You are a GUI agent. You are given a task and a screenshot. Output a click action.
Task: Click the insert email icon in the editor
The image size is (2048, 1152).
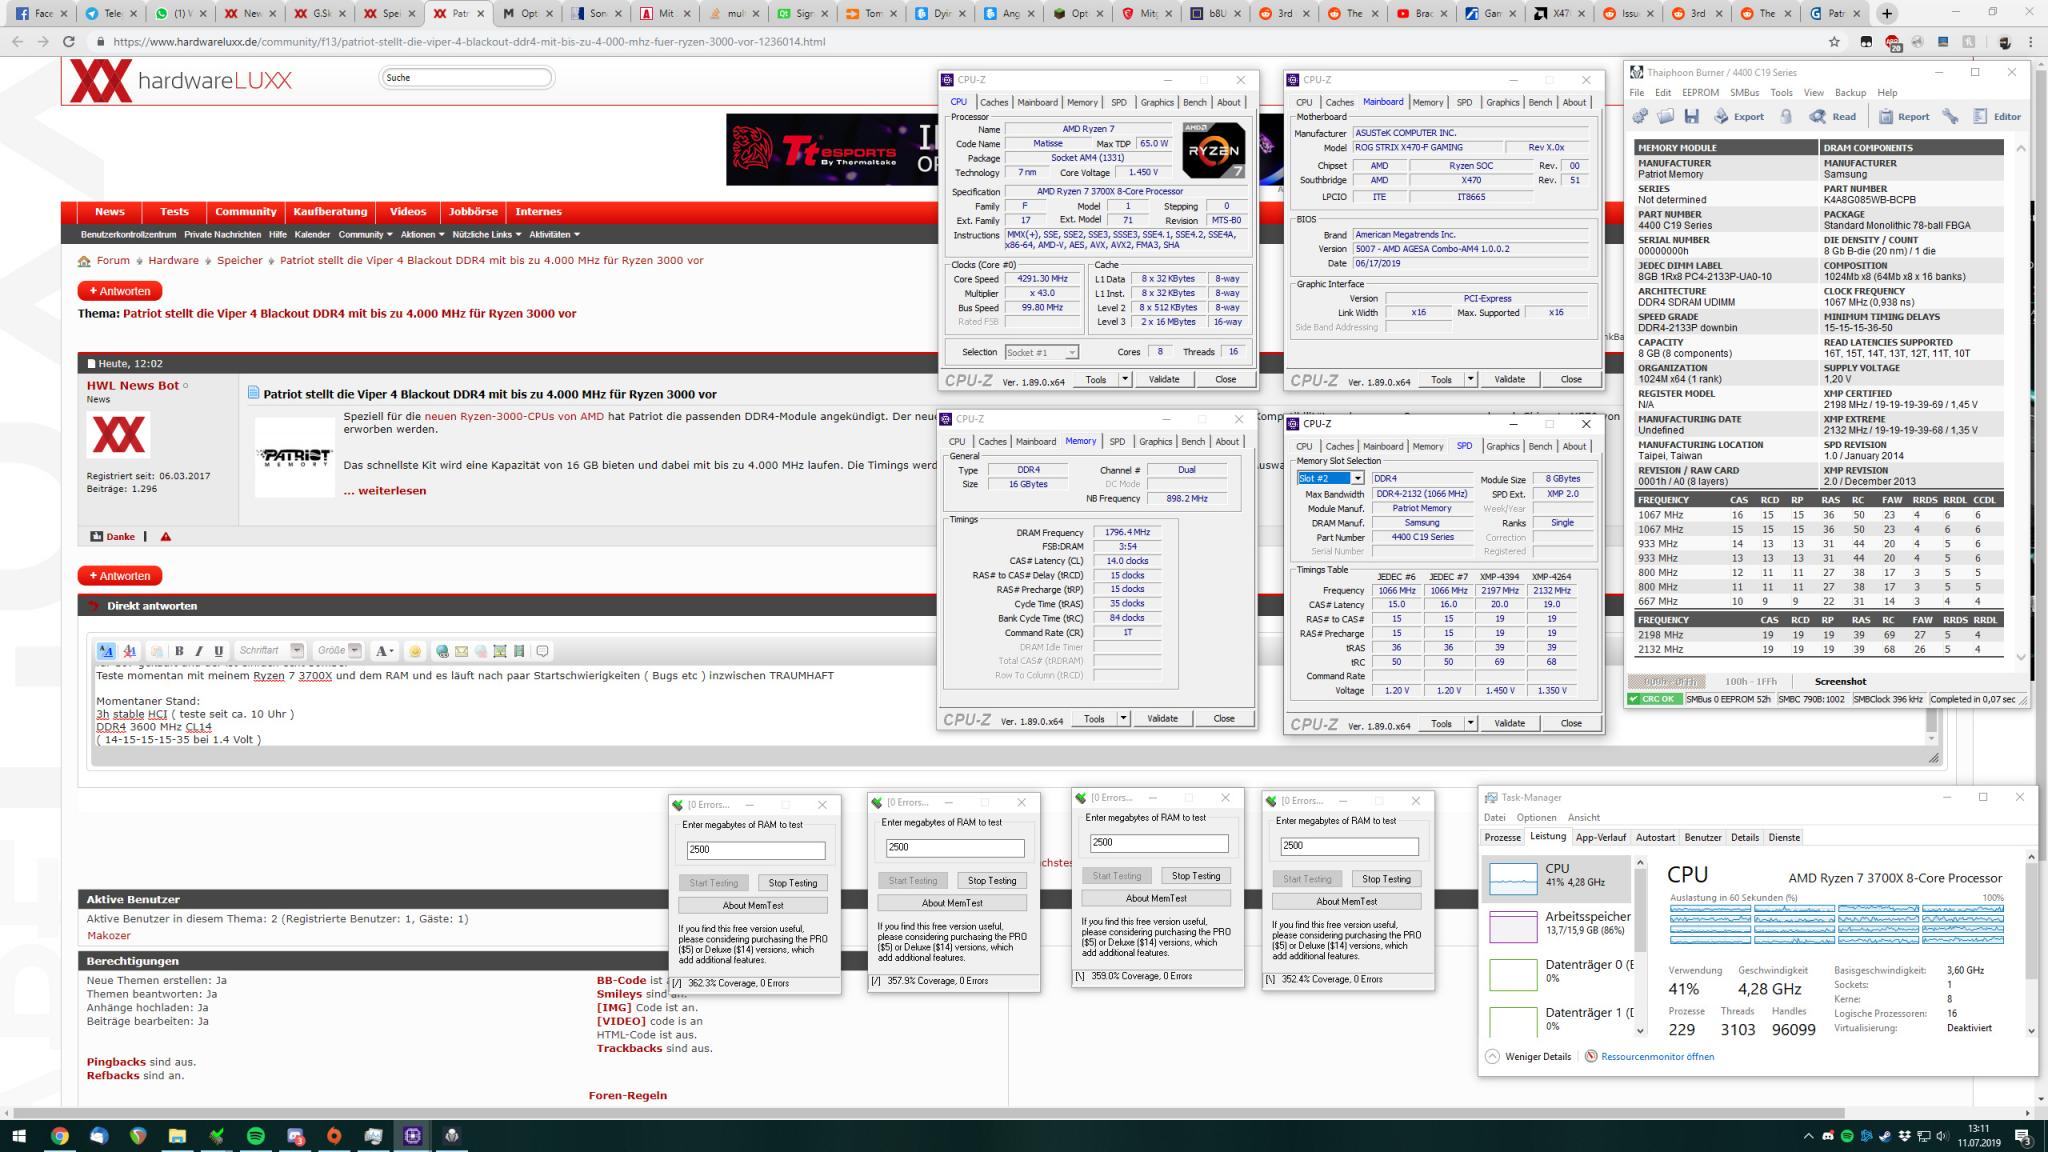[x=461, y=651]
